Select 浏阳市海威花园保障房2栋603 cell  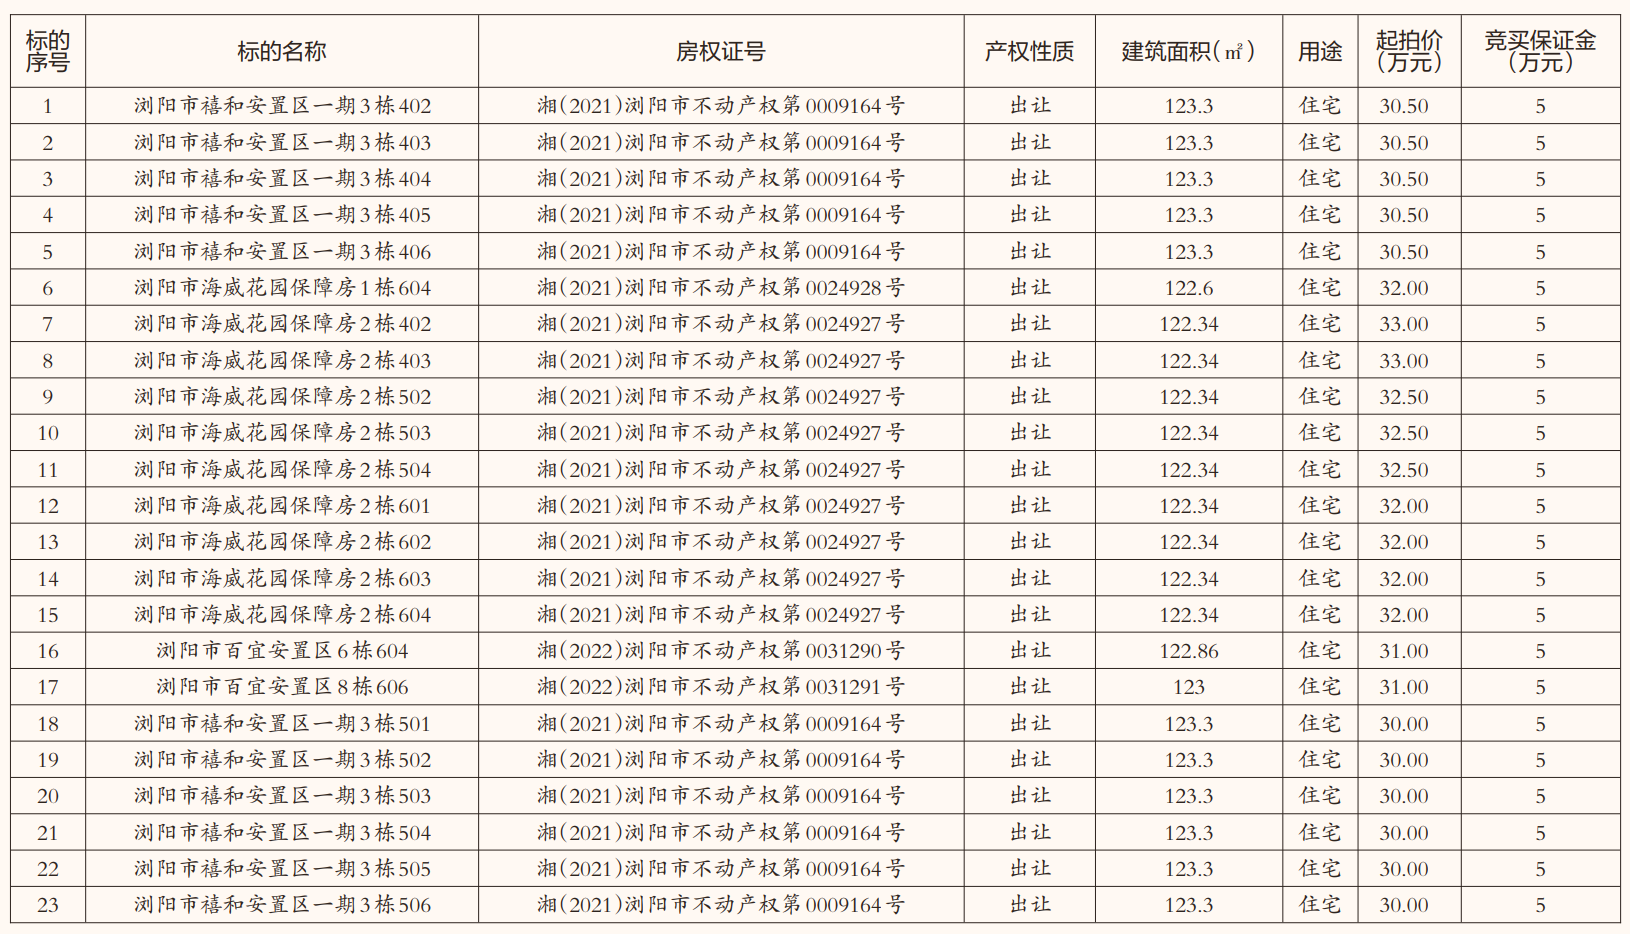[282, 579]
